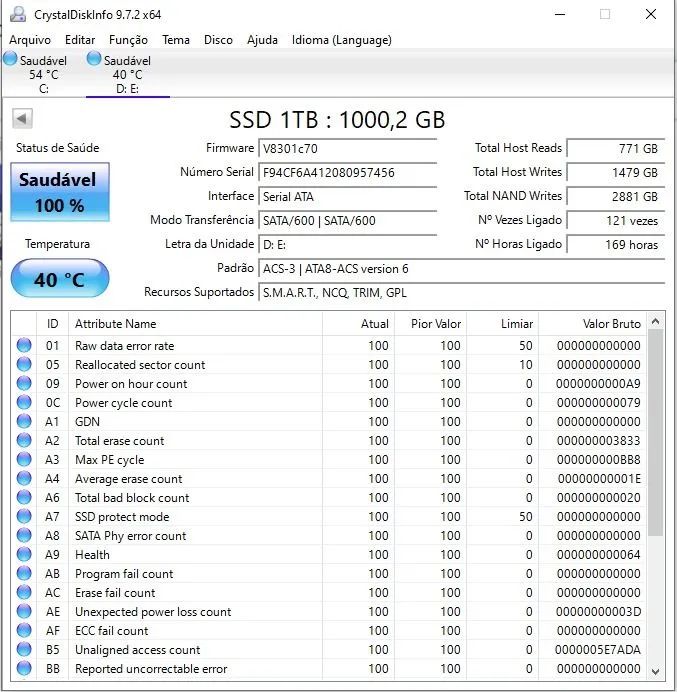Screen dimensions: 677x692
Task: Click raw value 000000003833
Action: tap(598, 440)
